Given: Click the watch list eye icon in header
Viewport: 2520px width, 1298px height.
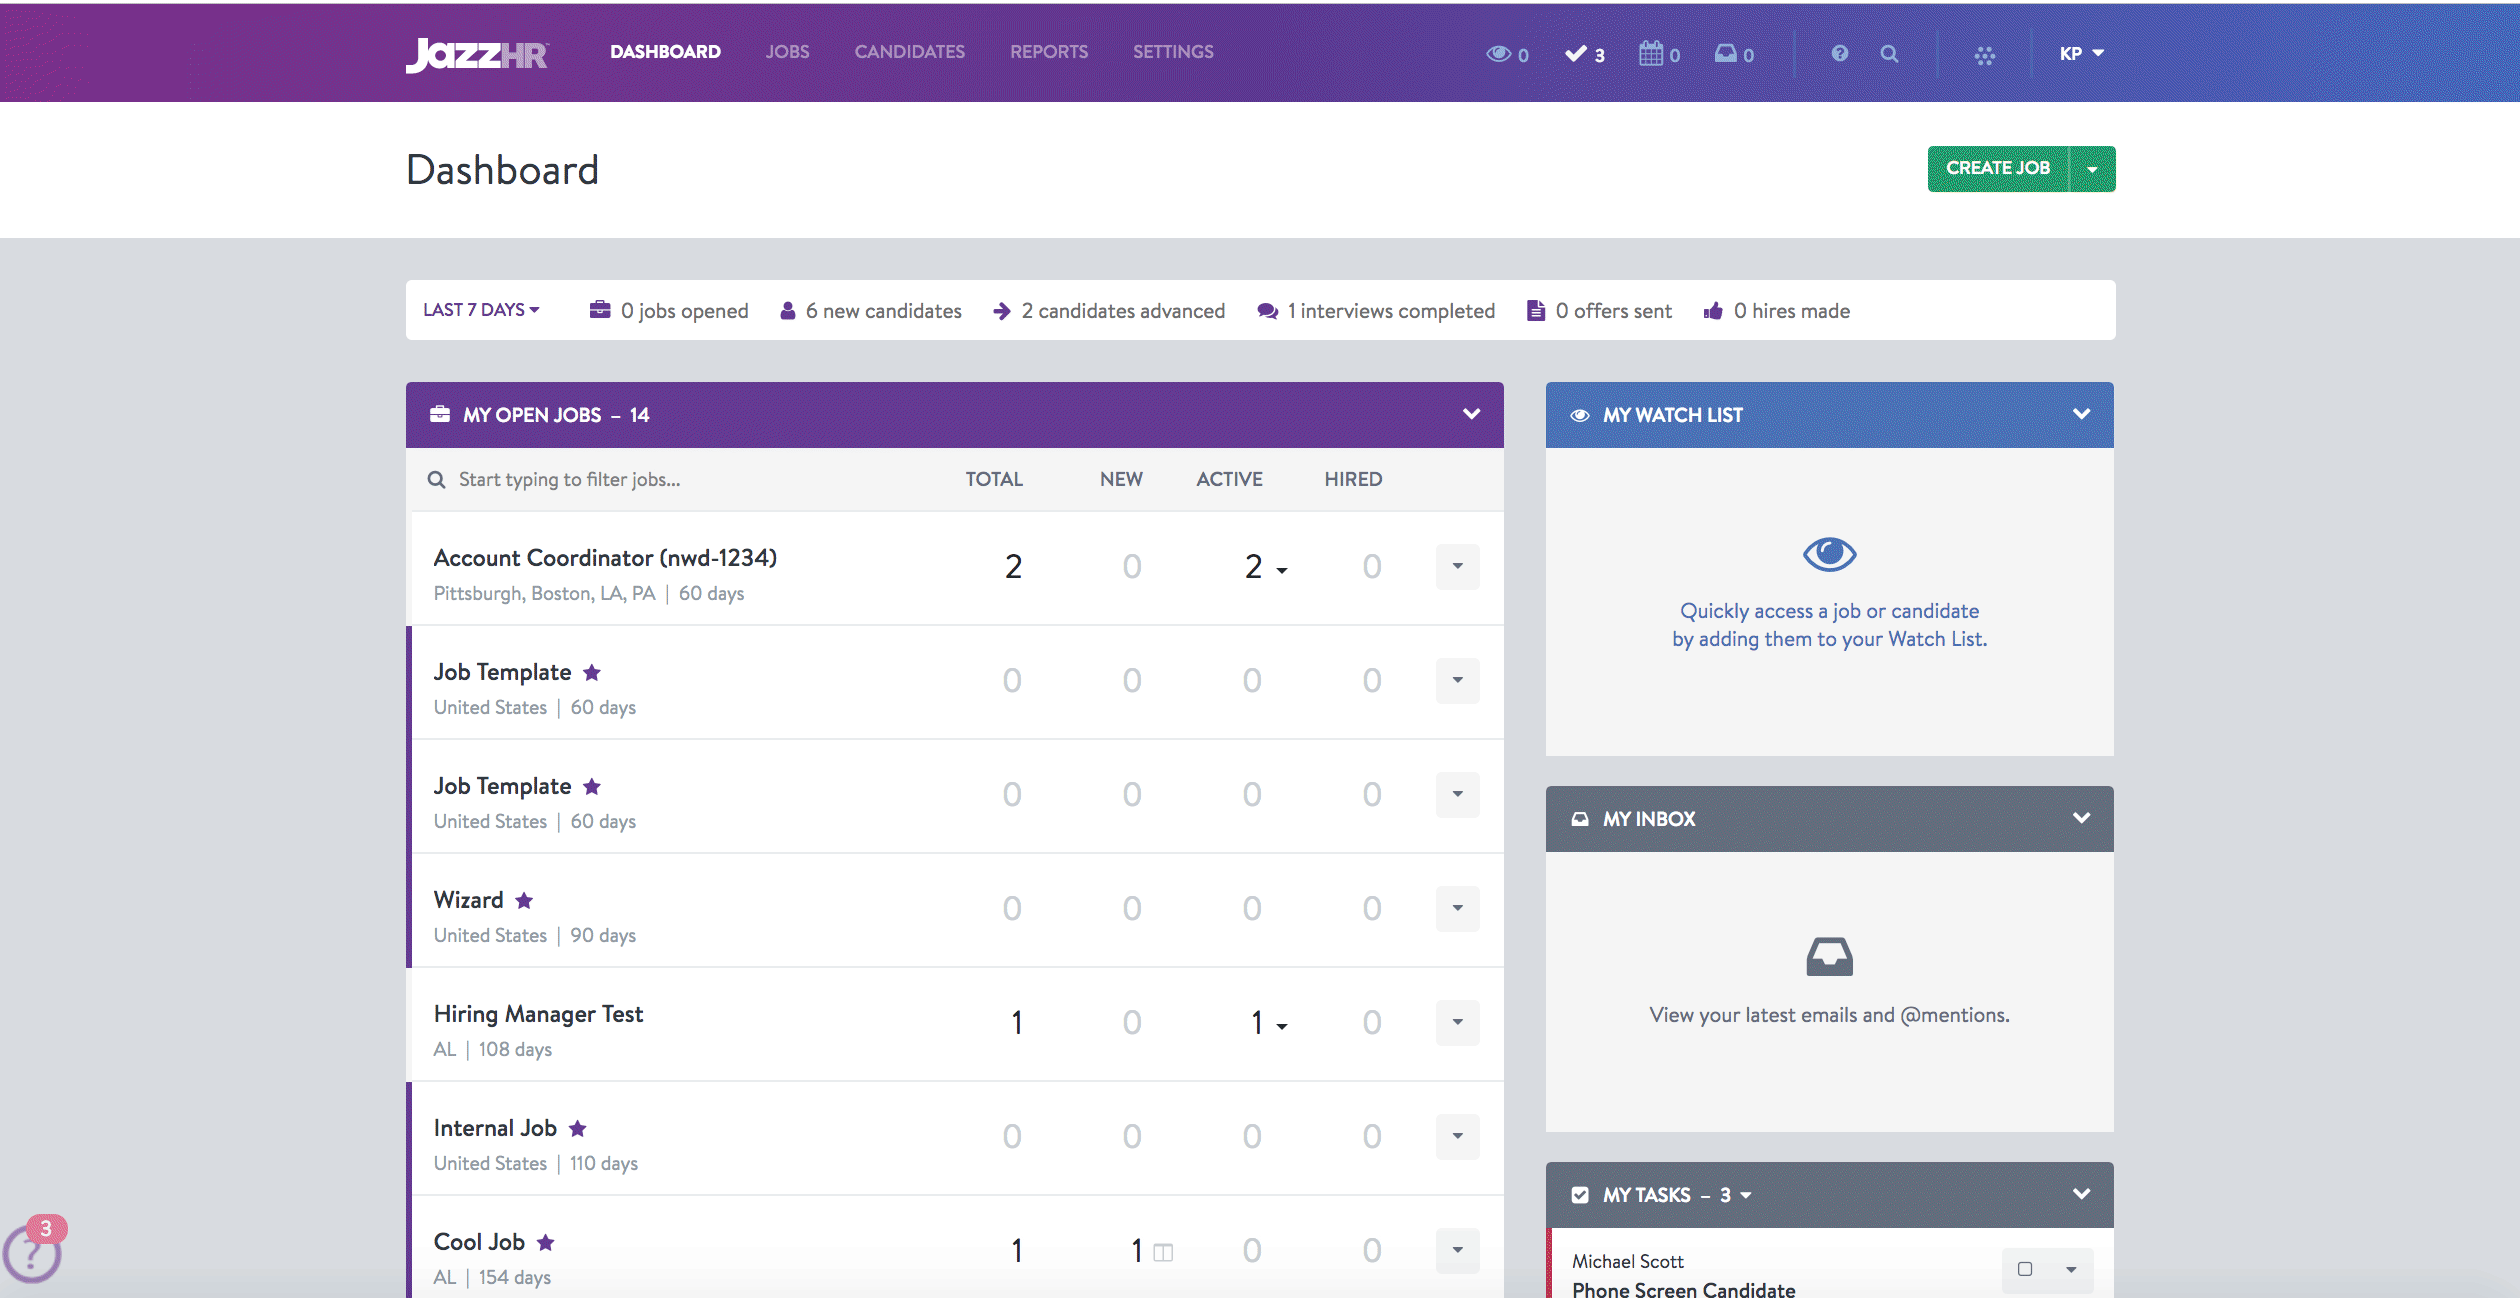Looking at the screenshot, I should coord(1498,54).
